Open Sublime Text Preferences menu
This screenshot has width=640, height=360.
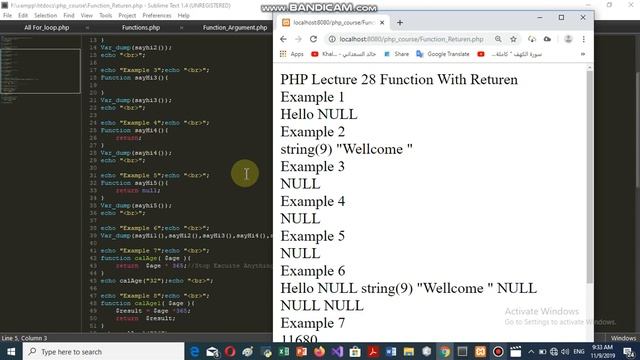[157, 16]
